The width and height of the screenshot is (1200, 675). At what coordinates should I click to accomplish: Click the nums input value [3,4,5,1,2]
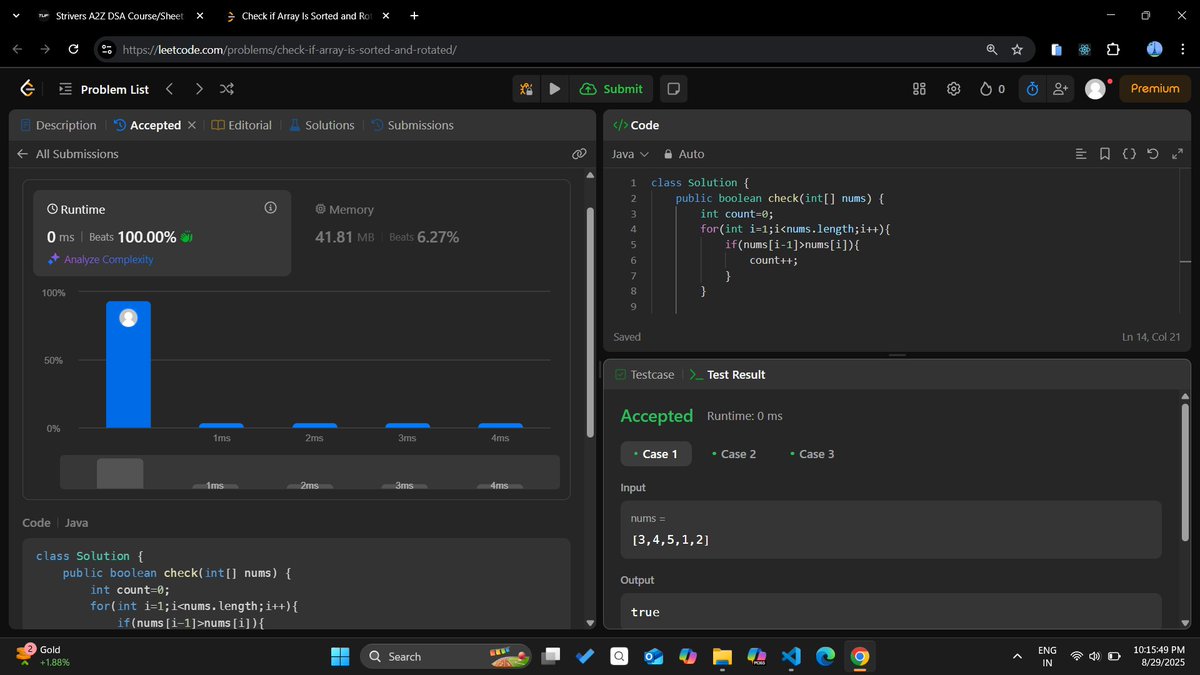671,540
